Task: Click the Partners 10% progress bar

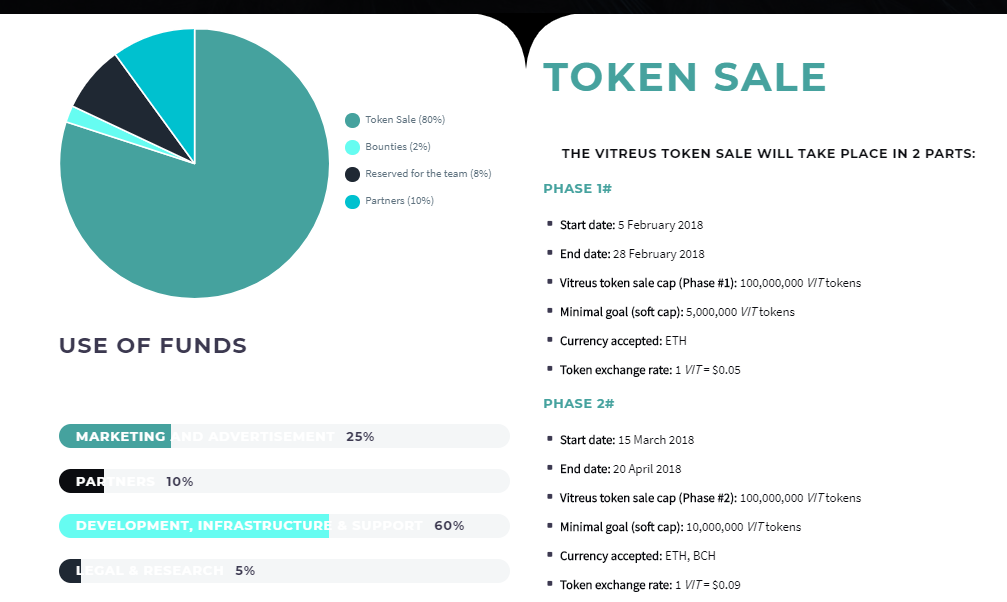Action: 284,481
